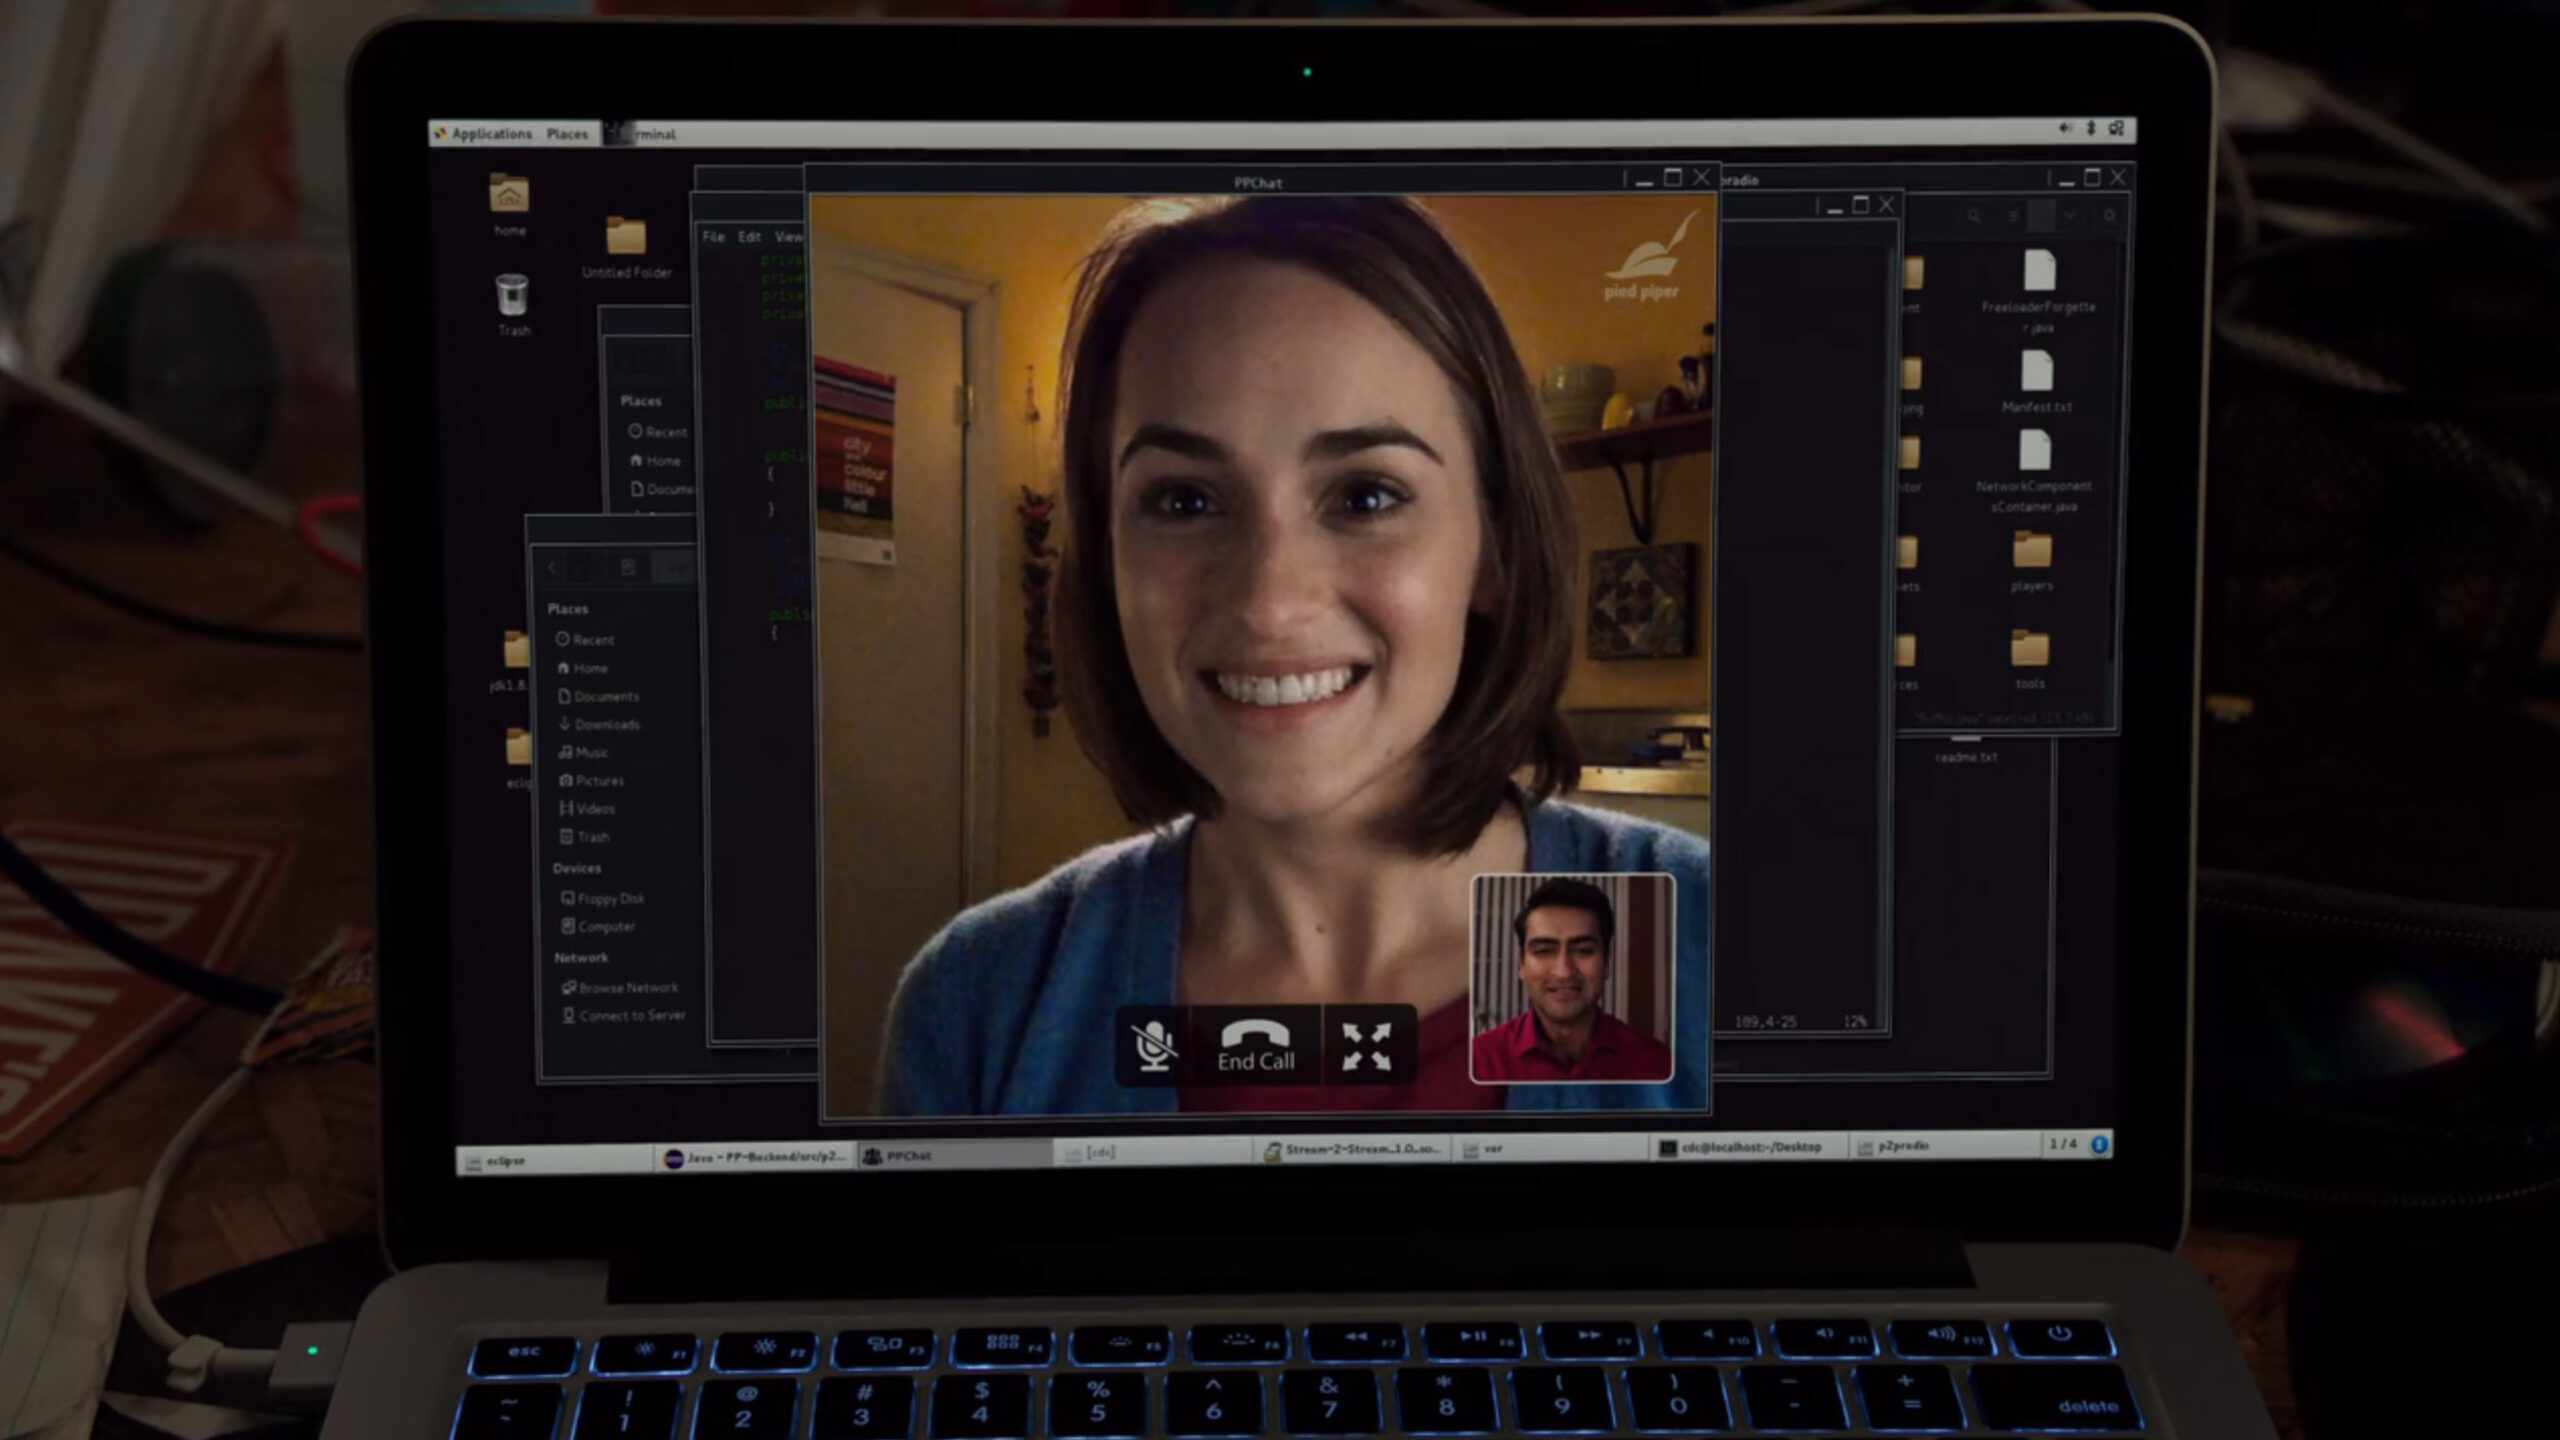Click the network icon in top panel
2560x1440 pixels.
[x=2116, y=128]
